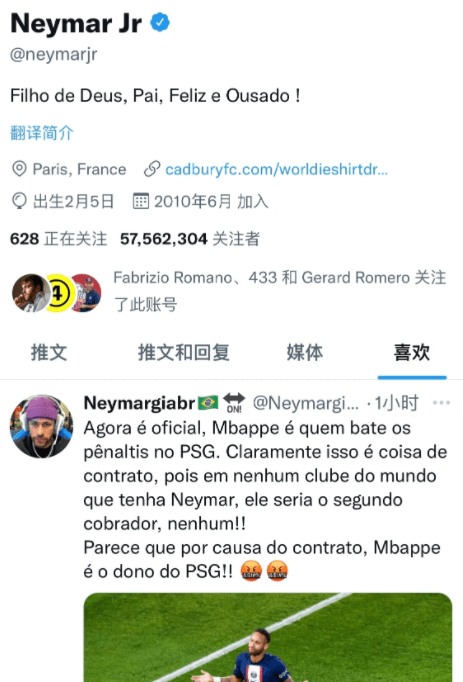463x682 pixels.
Task: Click the 翻译简介 translate bio link
Action: tap(42, 133)
